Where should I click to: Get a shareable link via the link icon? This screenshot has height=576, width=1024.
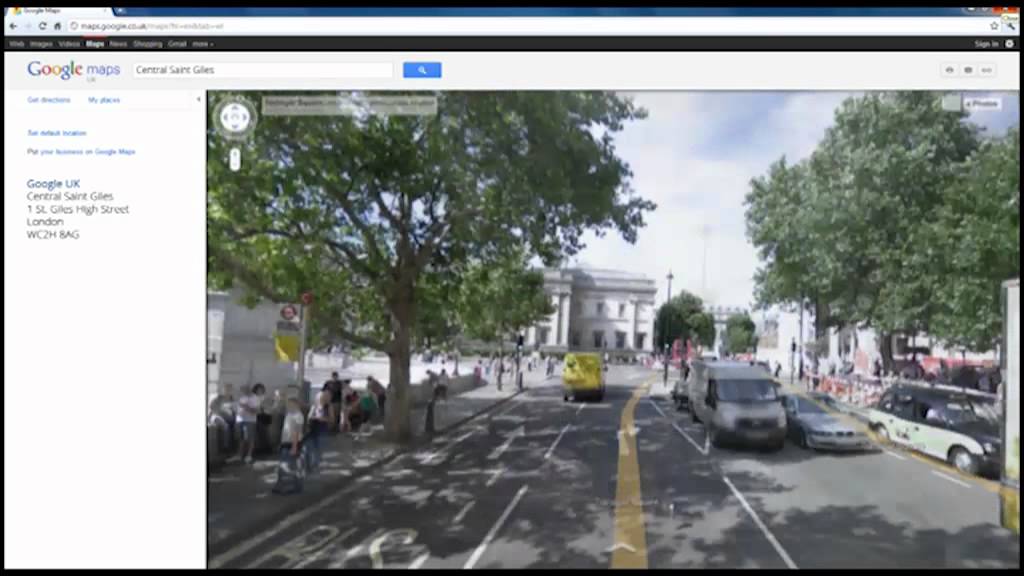click(987, 70)
